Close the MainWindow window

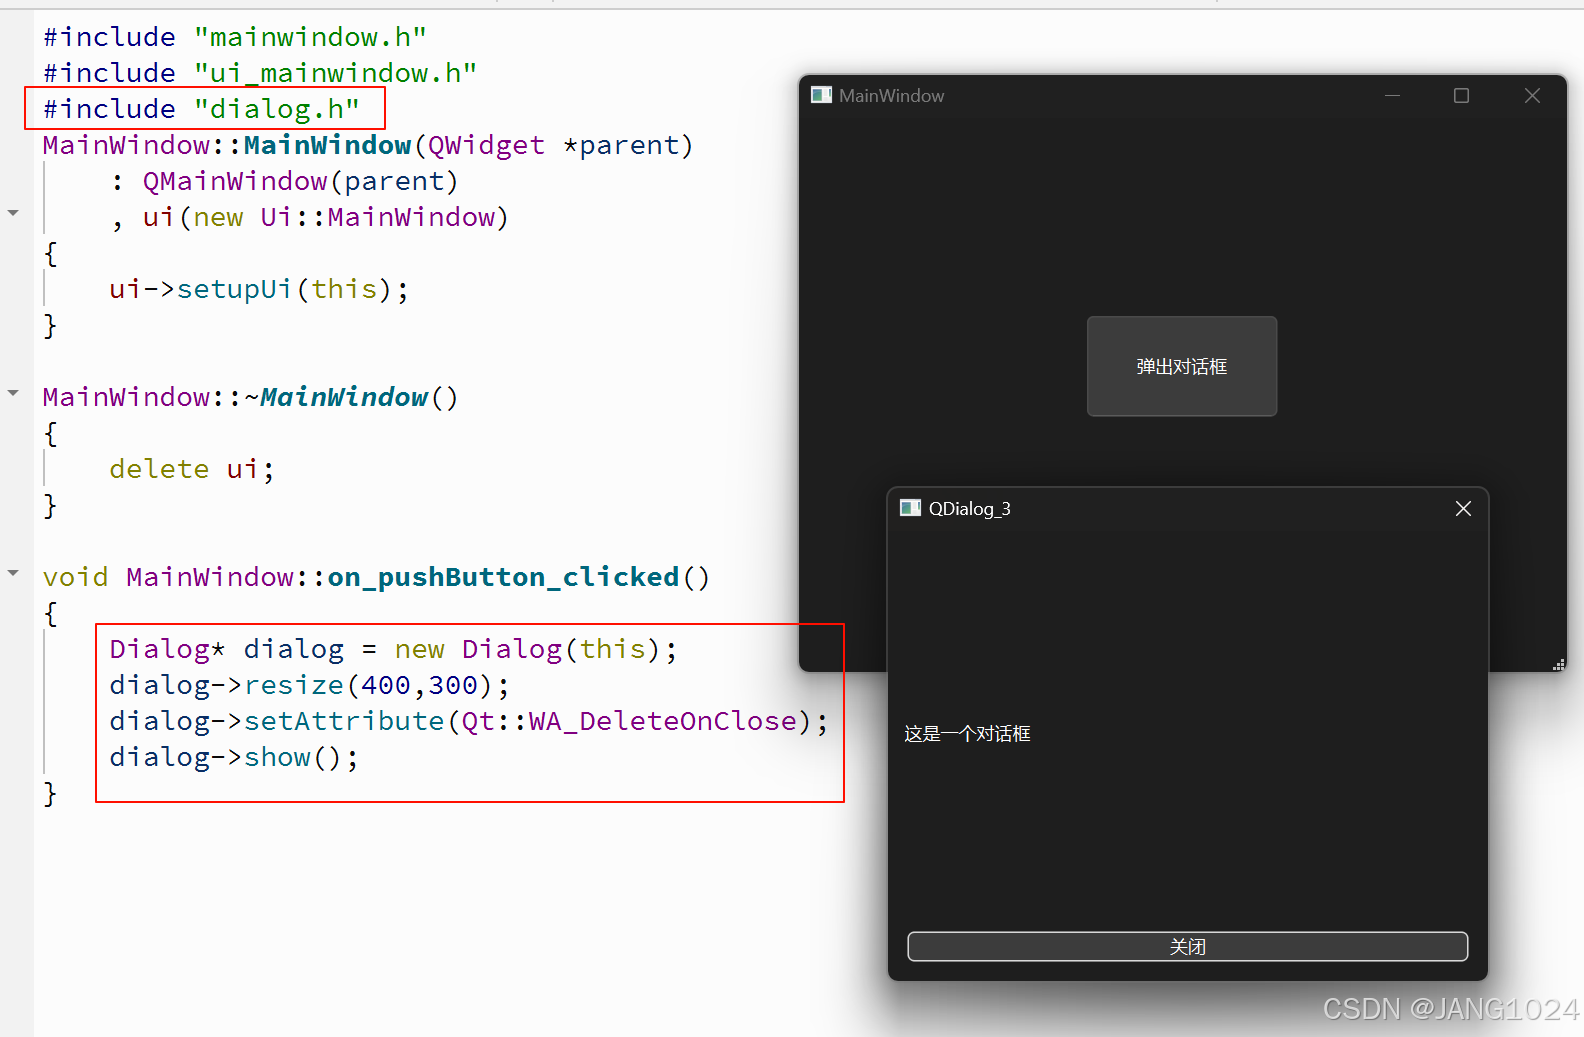[1532, 96]
